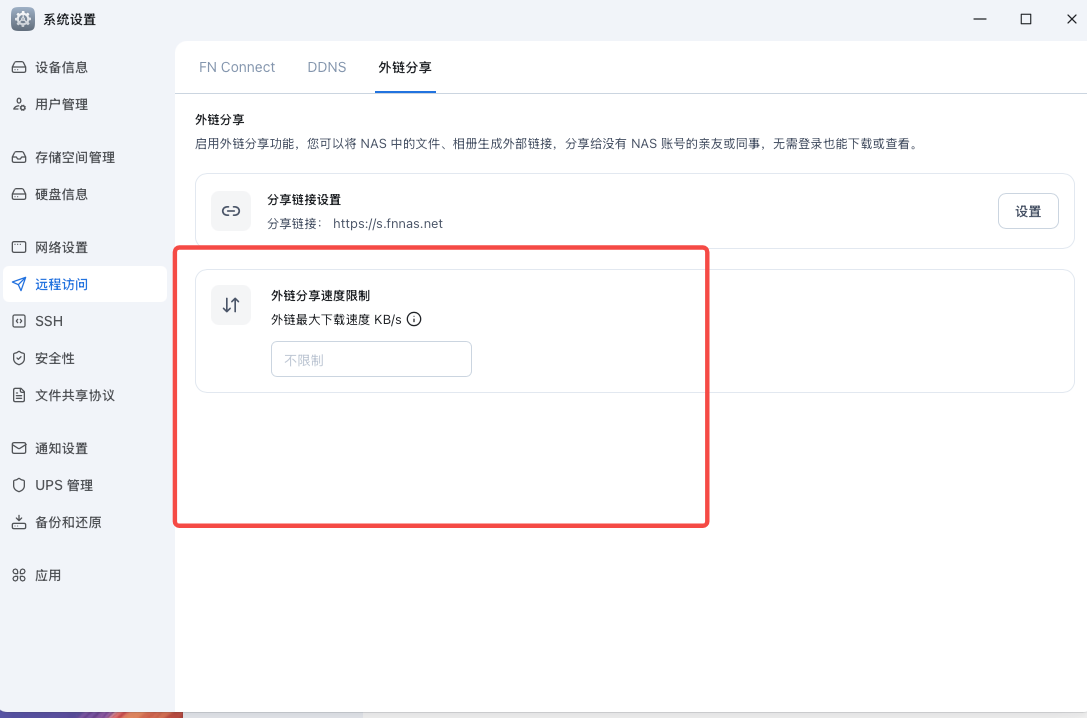Click the 用户管理 user icon
1087x718 pixels.
(x=19, y=104)
